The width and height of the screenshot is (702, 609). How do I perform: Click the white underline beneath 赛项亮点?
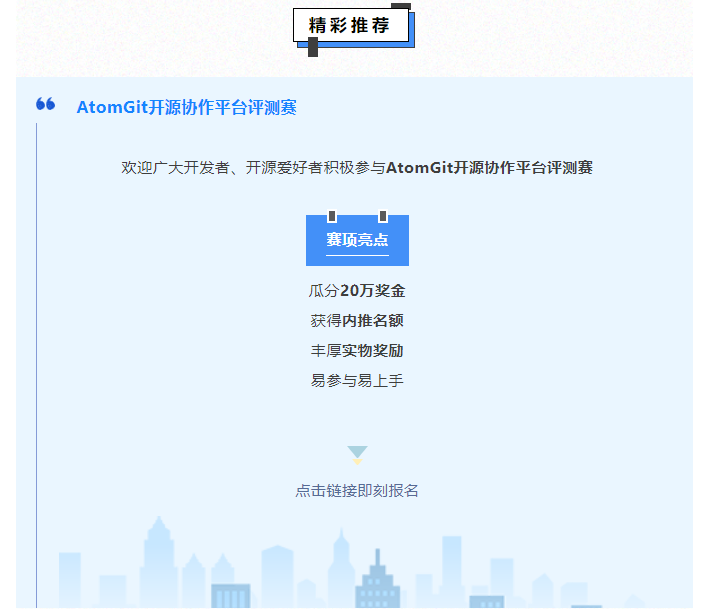(x=357, y=256)
